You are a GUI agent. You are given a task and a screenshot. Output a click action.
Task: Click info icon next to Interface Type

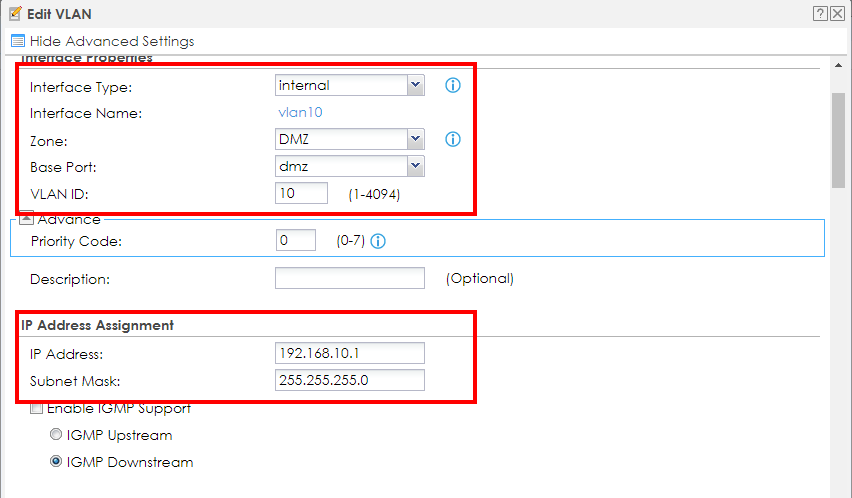click(452, 86)
